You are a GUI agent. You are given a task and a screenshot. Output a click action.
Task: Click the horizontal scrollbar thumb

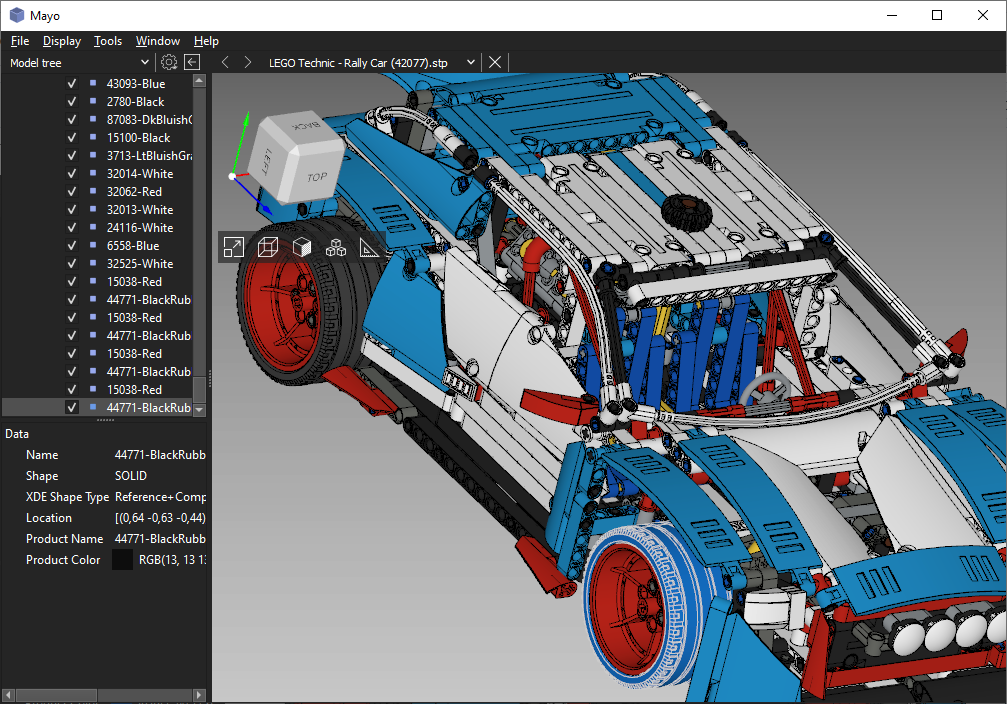point(57,695)
